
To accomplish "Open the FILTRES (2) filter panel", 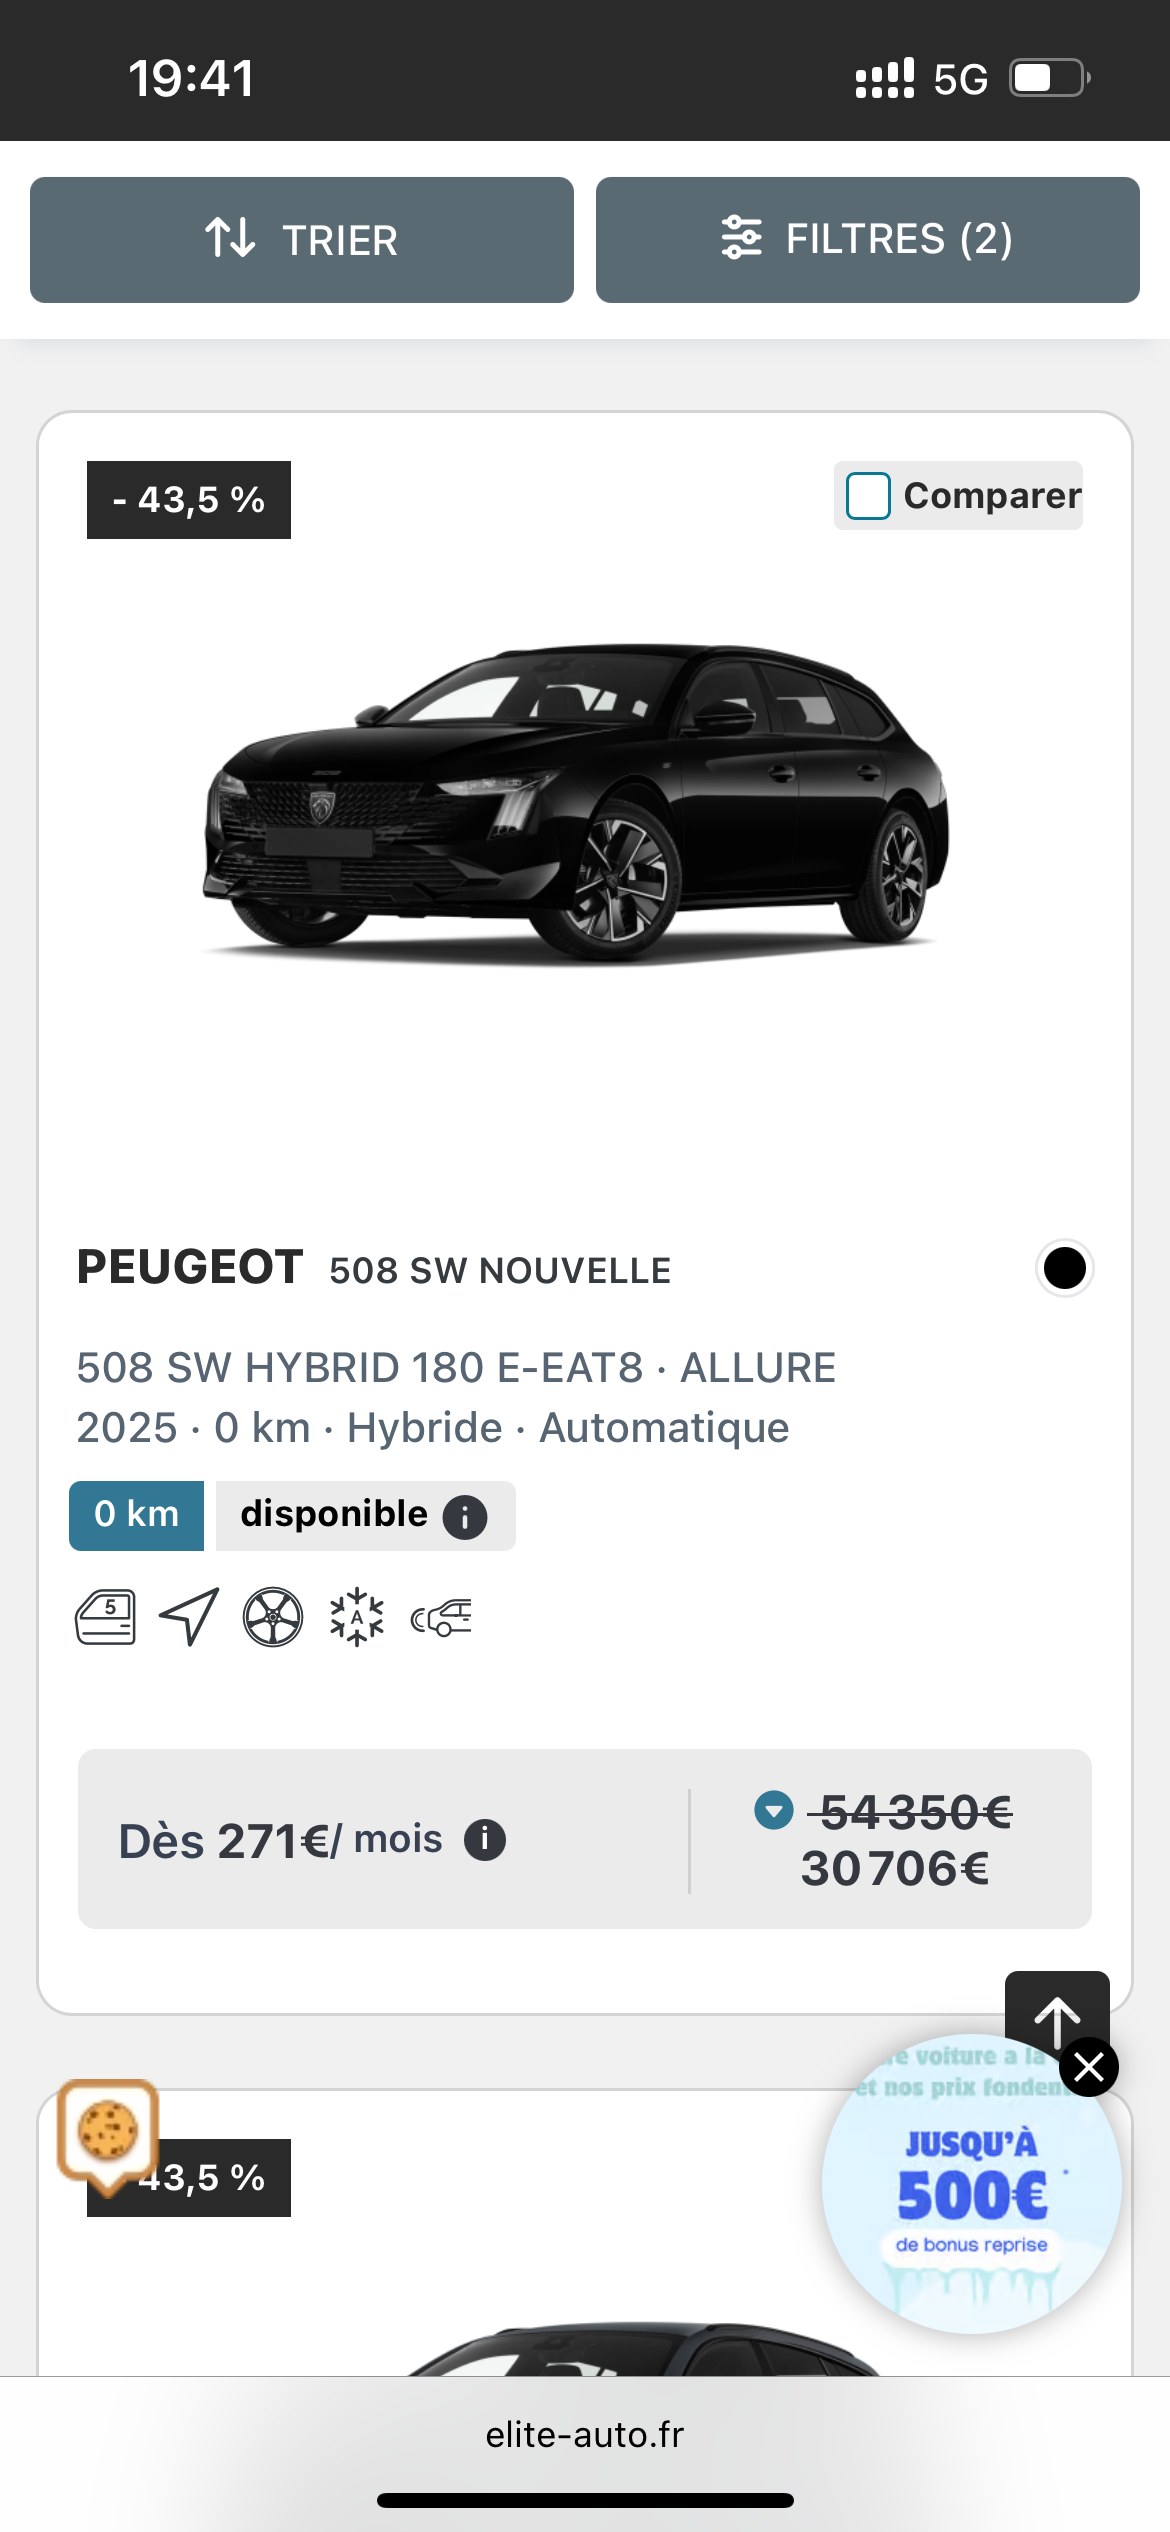I will coord(867,240).
